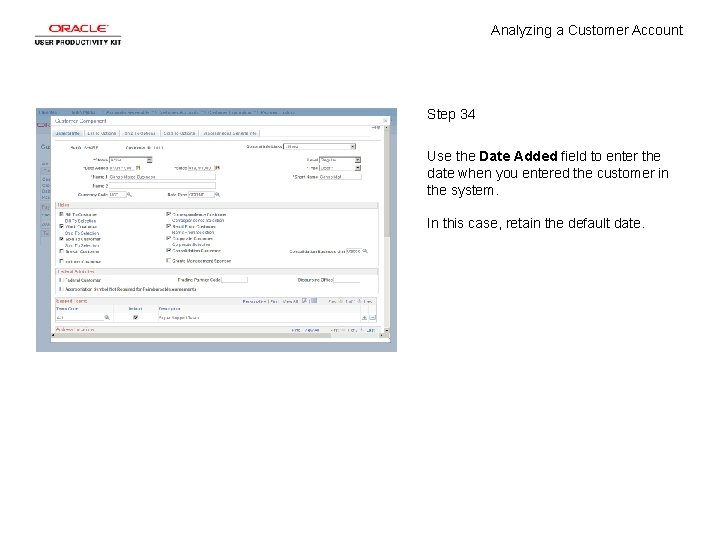The height and width of the screenshot is (540, 720).
Task: Click the dialog's vertical scrollbar
Action: [x=387, y=229]
